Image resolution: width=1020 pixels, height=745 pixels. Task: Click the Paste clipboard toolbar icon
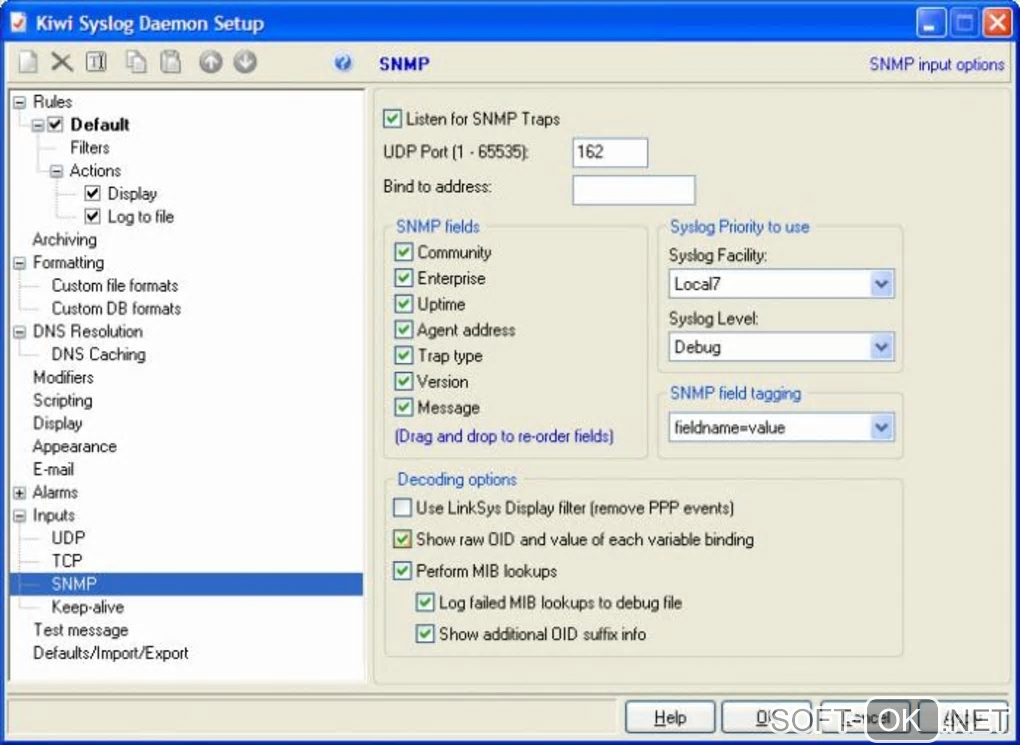point(170,62)
